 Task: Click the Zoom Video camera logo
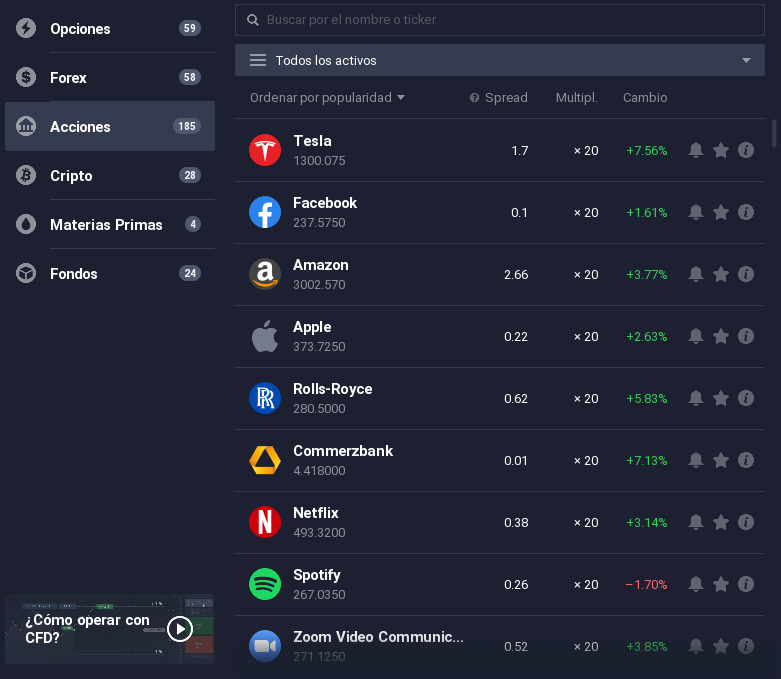[x=265, y=646]
